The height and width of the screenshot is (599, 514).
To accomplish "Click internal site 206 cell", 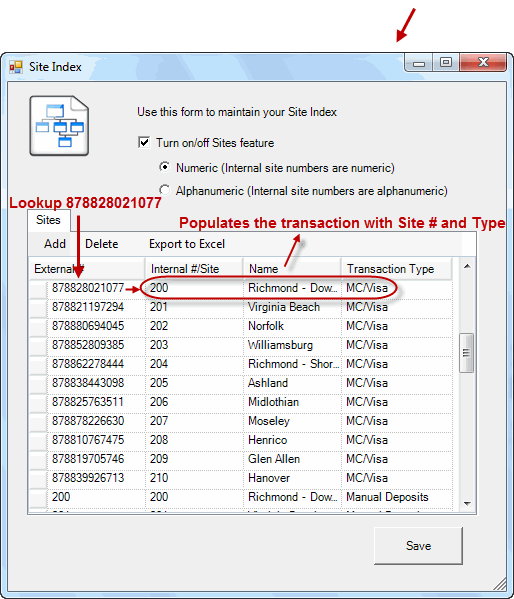I will coord(194,403).
